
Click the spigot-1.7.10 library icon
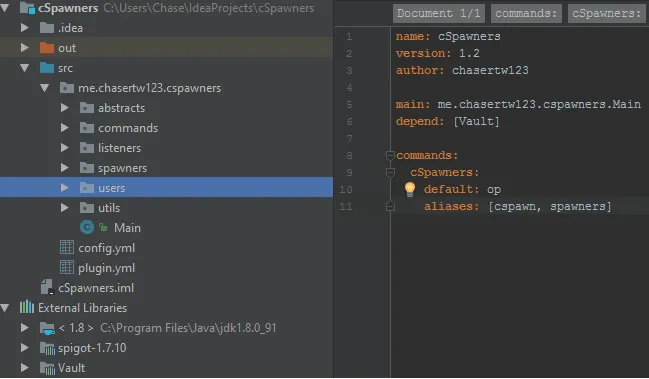point(47,348)
